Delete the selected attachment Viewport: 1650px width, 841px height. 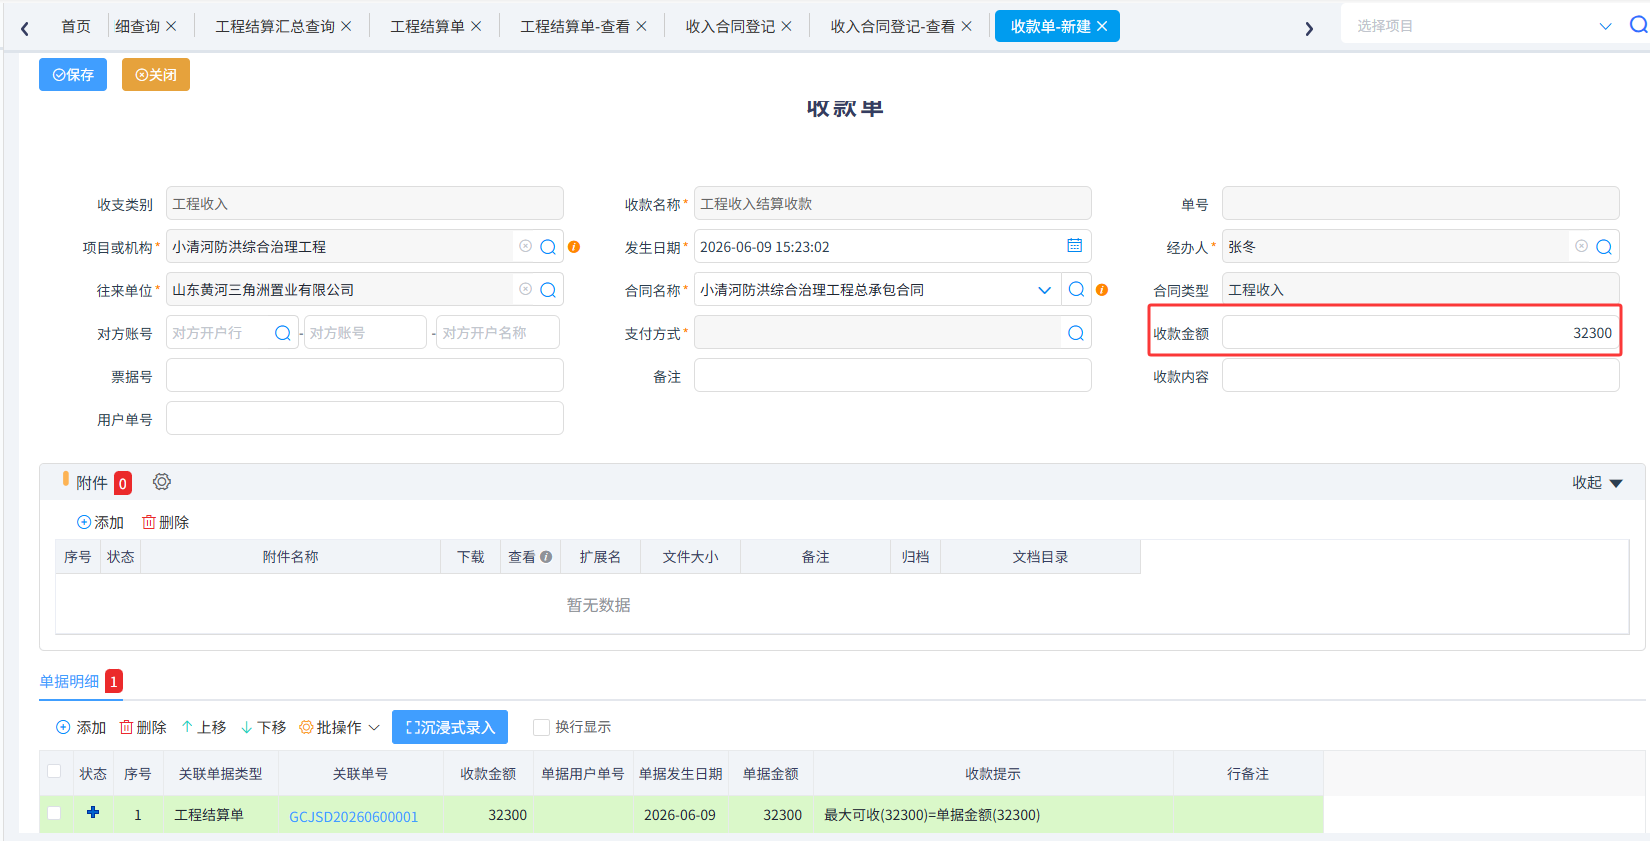(x=165, y=522)
